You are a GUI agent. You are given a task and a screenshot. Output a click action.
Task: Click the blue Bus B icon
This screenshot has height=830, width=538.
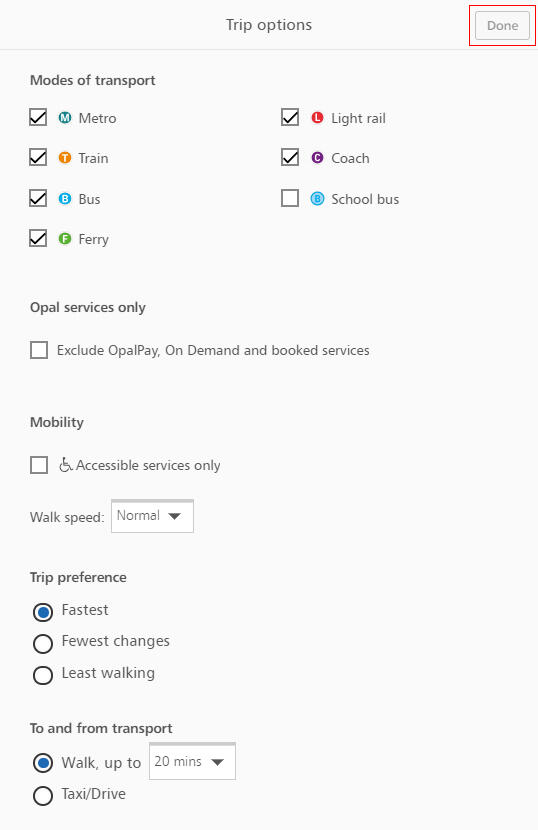pos(65,199)
